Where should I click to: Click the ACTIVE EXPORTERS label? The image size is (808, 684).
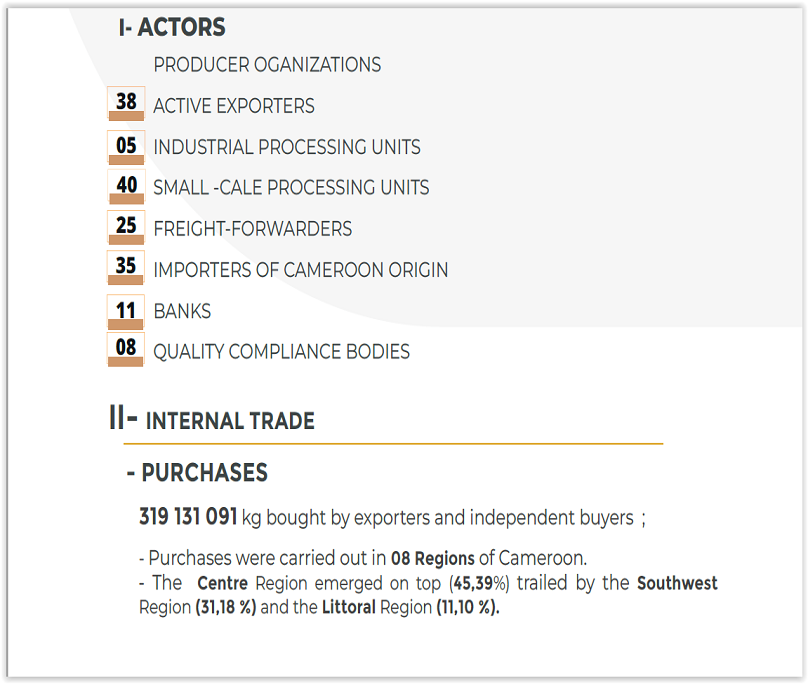pos(234,106)
